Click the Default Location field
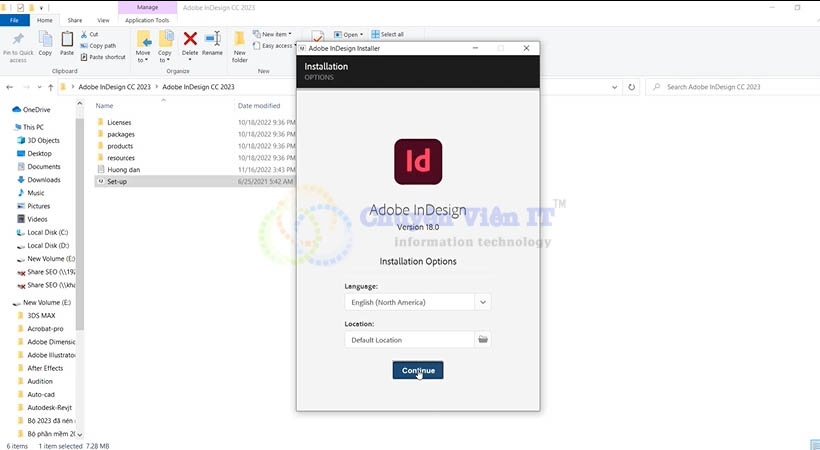 [x=409, y=340]
